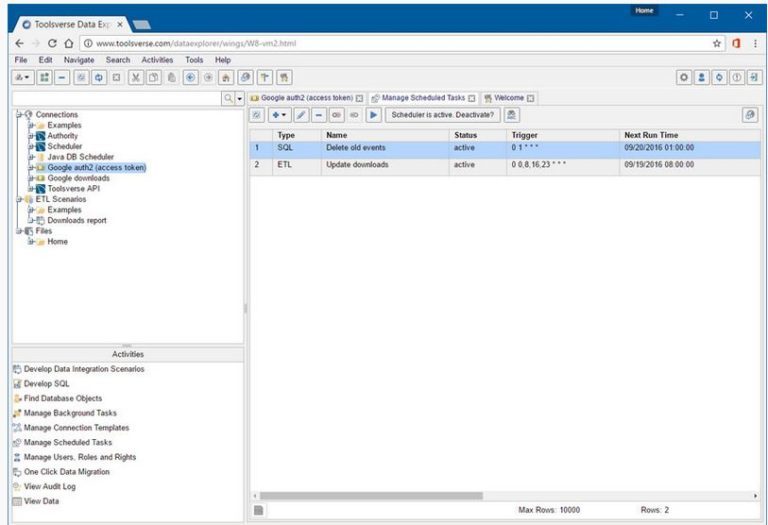Open the first toolbar dropdown button

tap(23, 77)
